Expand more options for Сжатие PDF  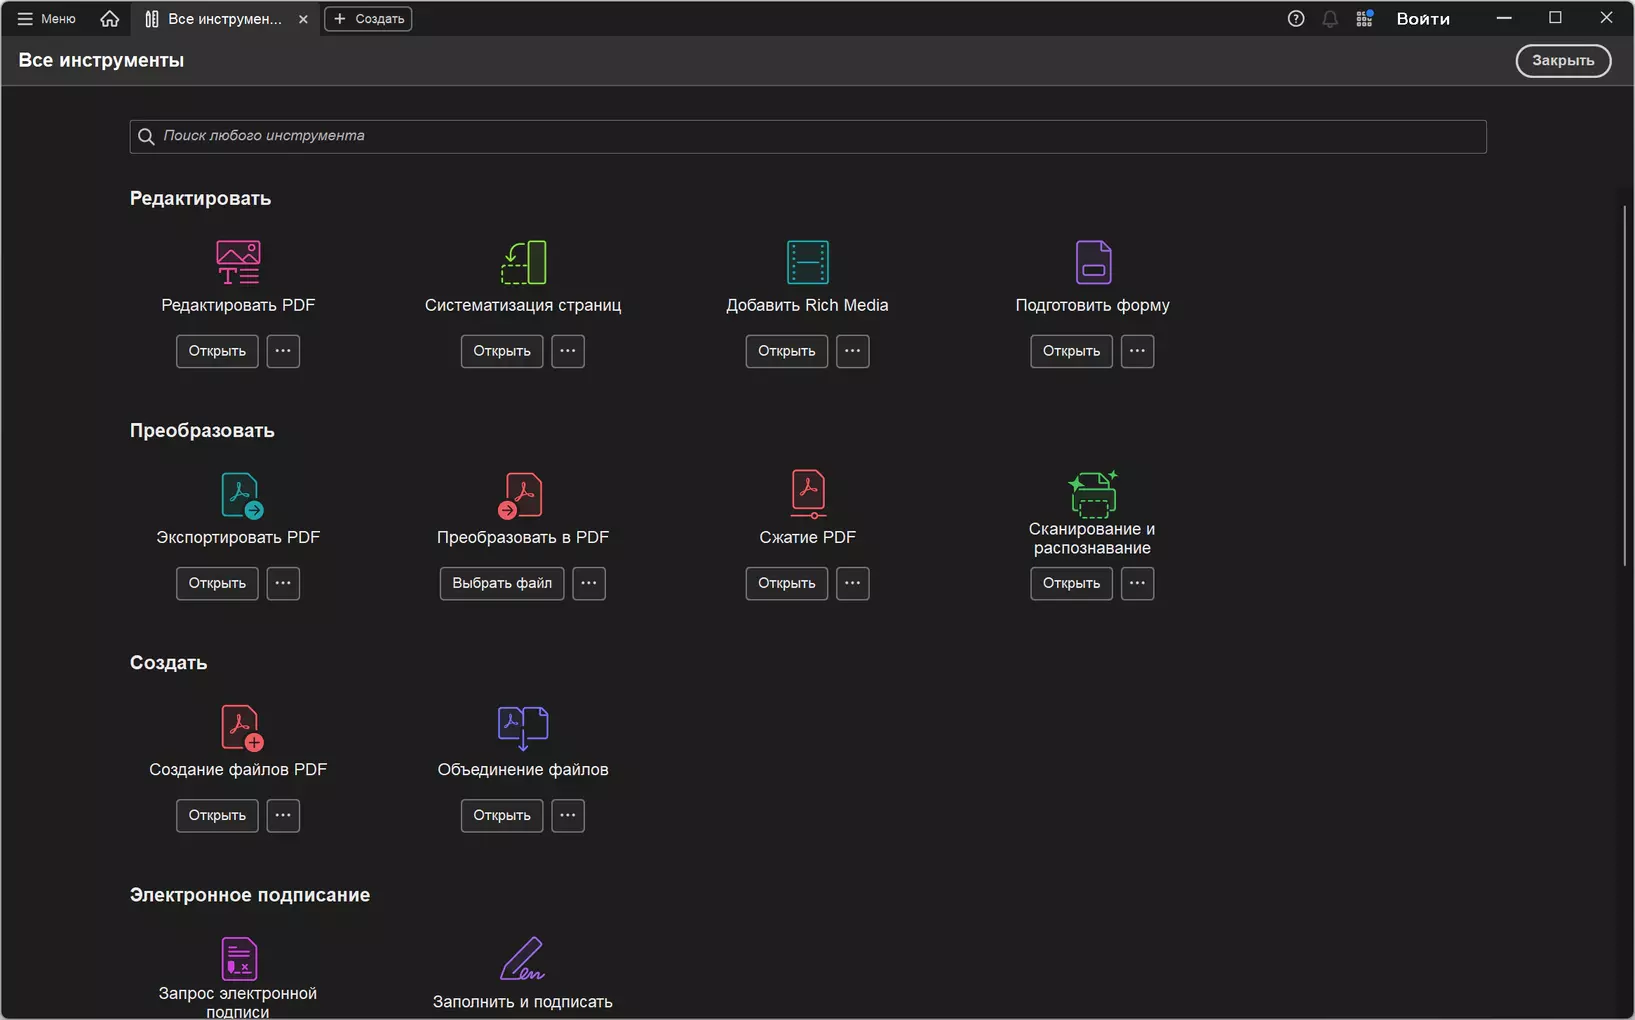[x=853, y=583]
